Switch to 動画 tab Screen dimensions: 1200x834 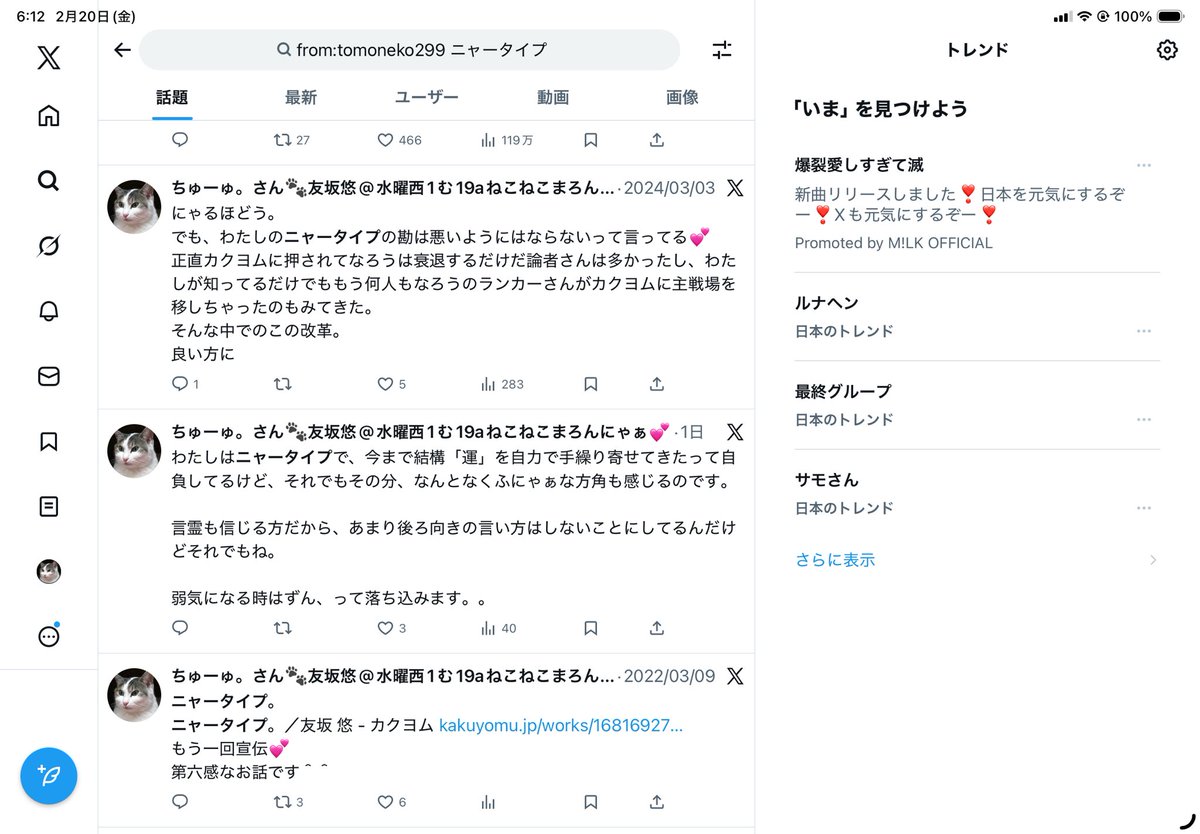tap(552, 98)
